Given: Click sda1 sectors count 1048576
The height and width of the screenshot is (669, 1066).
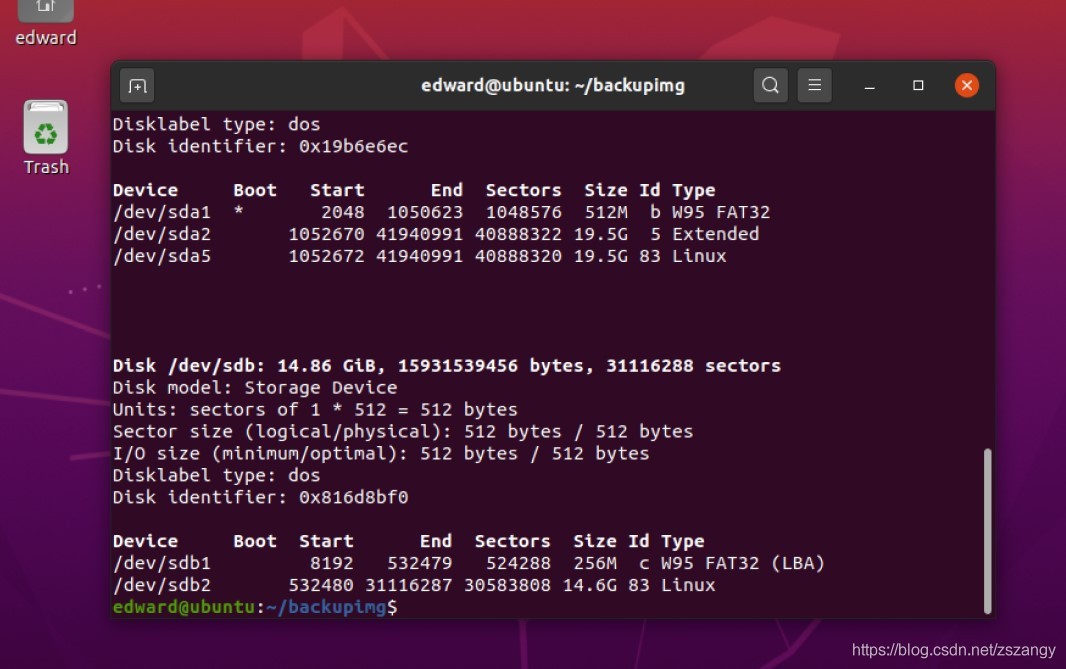Looking at the screenshot, I should tap(523, 212).
